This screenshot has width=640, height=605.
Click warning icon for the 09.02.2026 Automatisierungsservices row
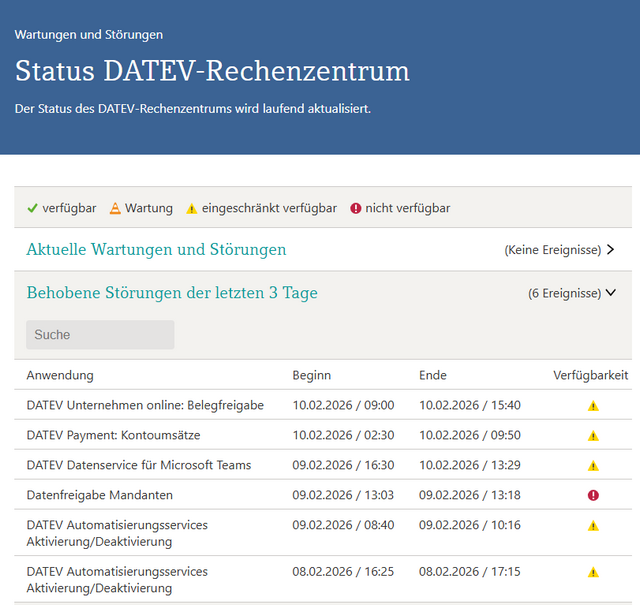pyautogui.click(x=593, y=525)
